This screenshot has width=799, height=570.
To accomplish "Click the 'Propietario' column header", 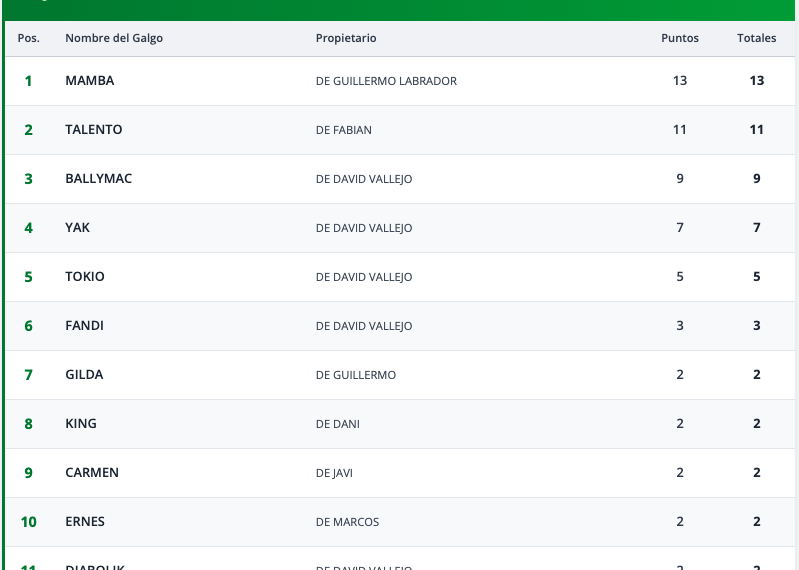I will pos(346,39).
